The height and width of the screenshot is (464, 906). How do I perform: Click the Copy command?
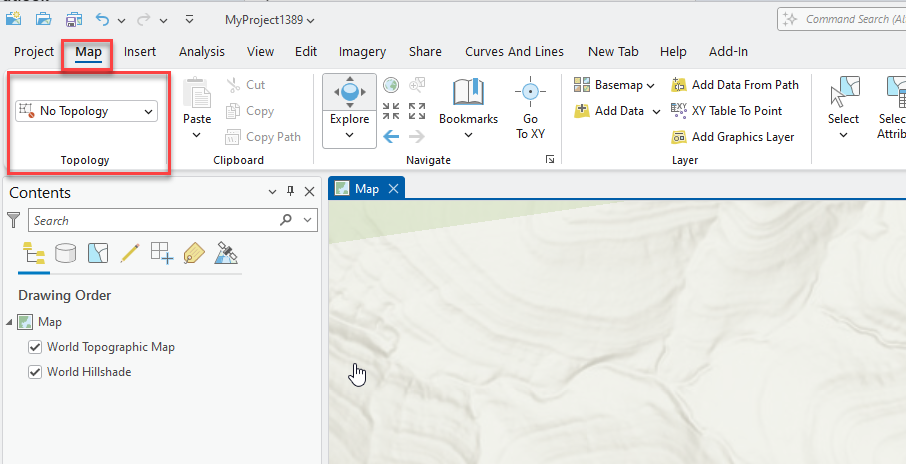(x=250, y=111)
